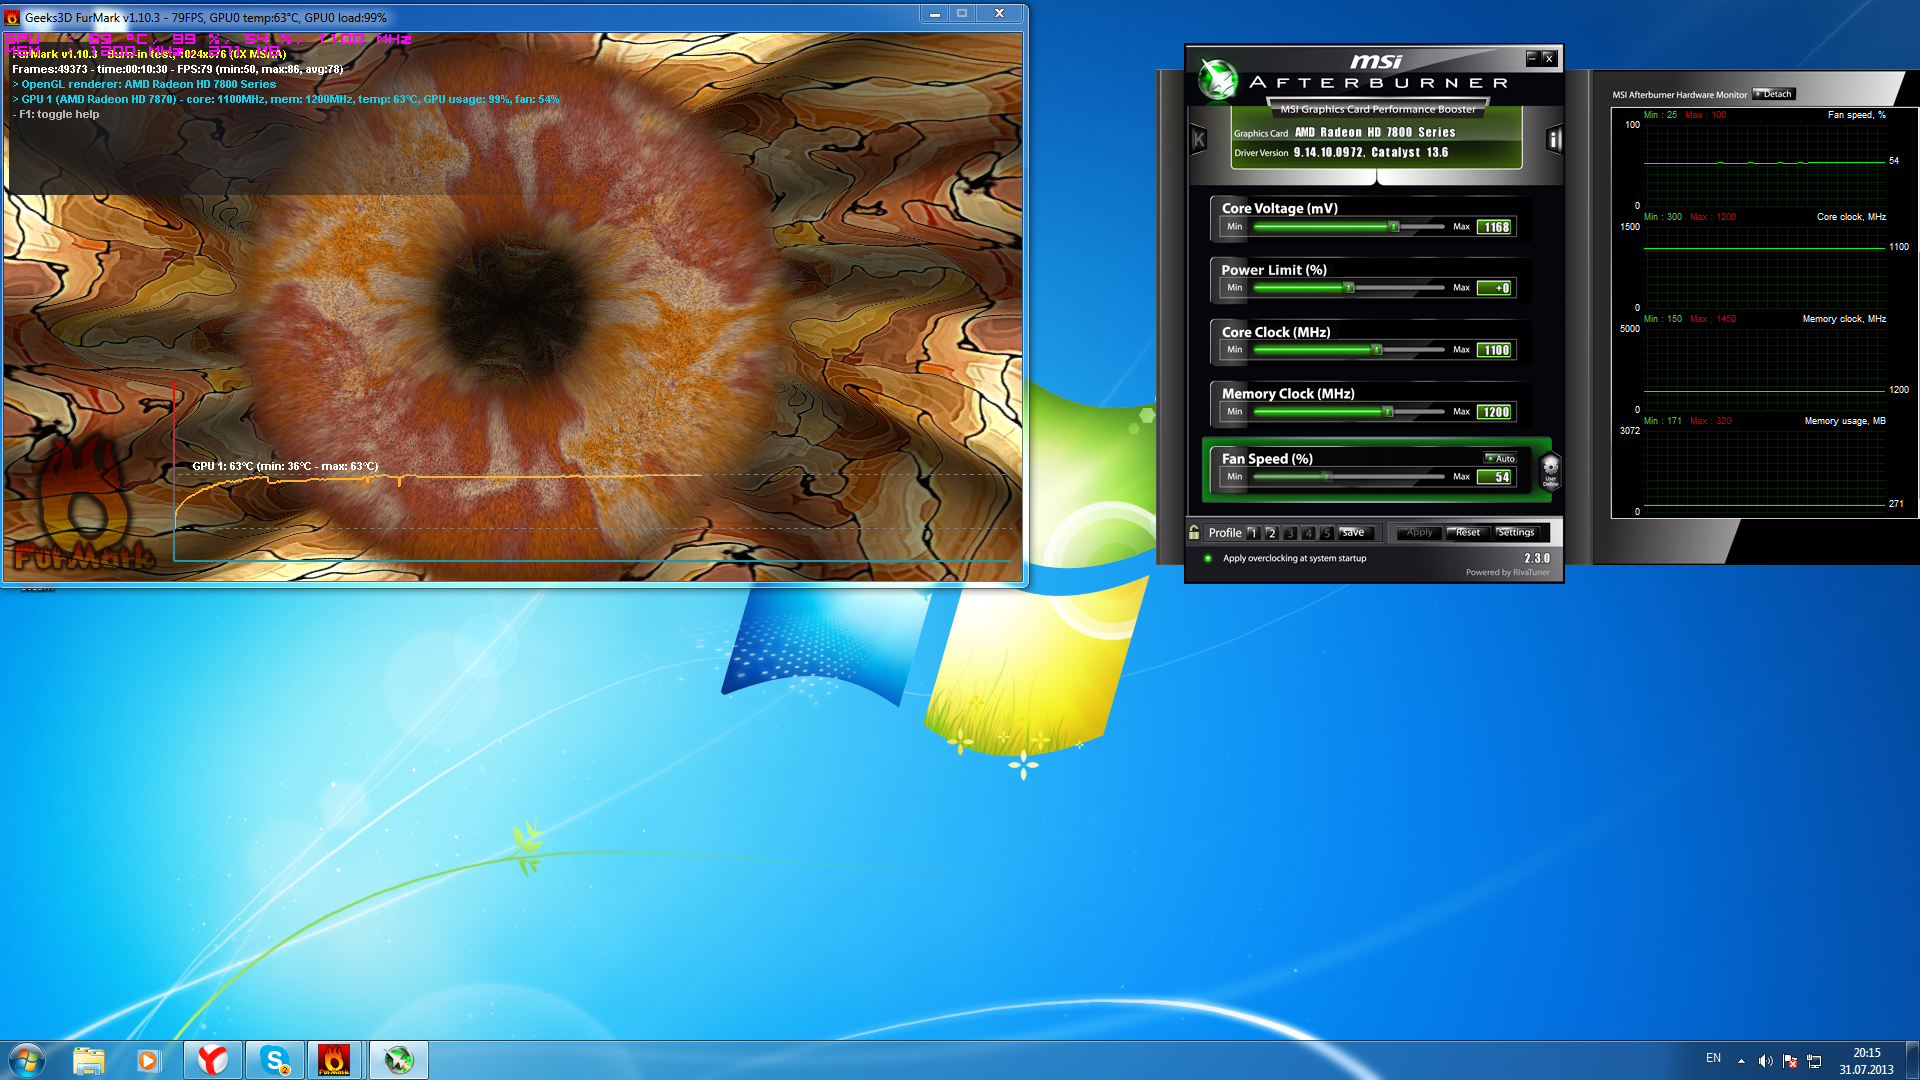
Task: Click the taskbar clock showing 20:15
Action: pyautogui.click(x=1866, y=1061)
